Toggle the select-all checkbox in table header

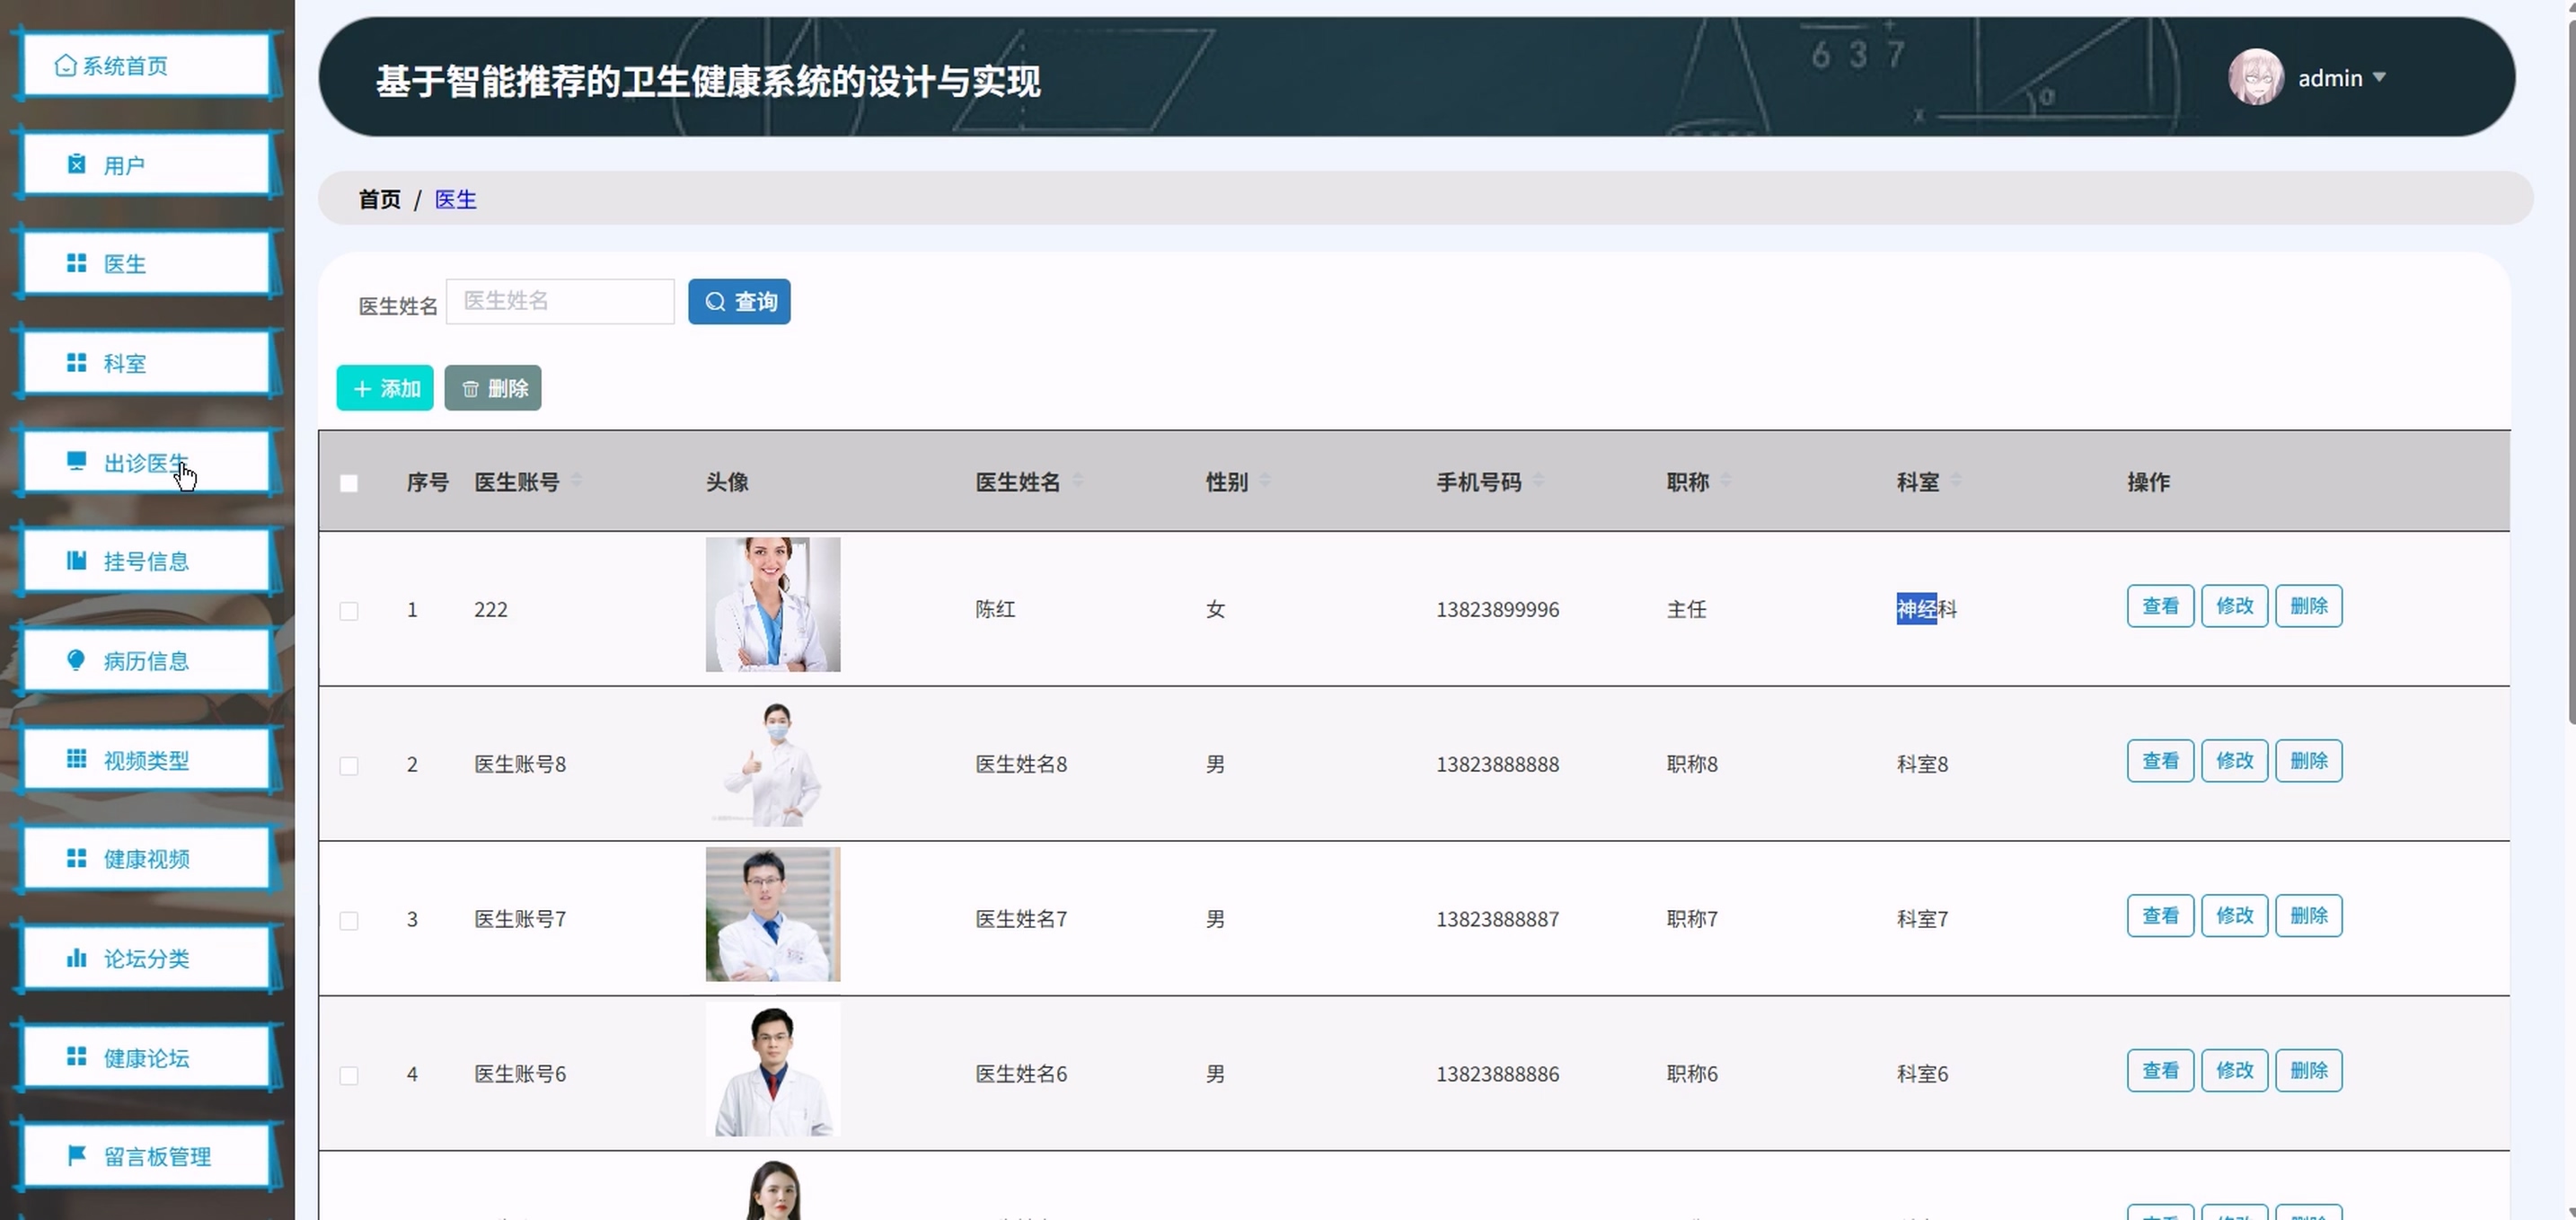(349, 484)
